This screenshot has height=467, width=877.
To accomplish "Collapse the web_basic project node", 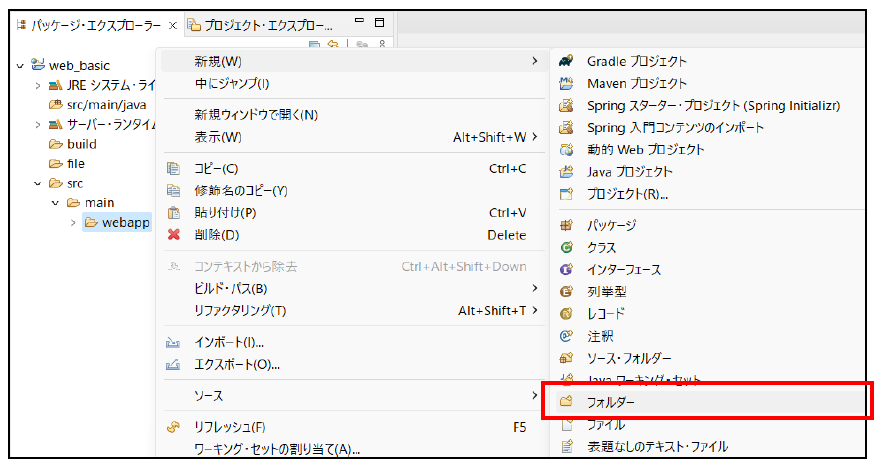I will point(20,66).
